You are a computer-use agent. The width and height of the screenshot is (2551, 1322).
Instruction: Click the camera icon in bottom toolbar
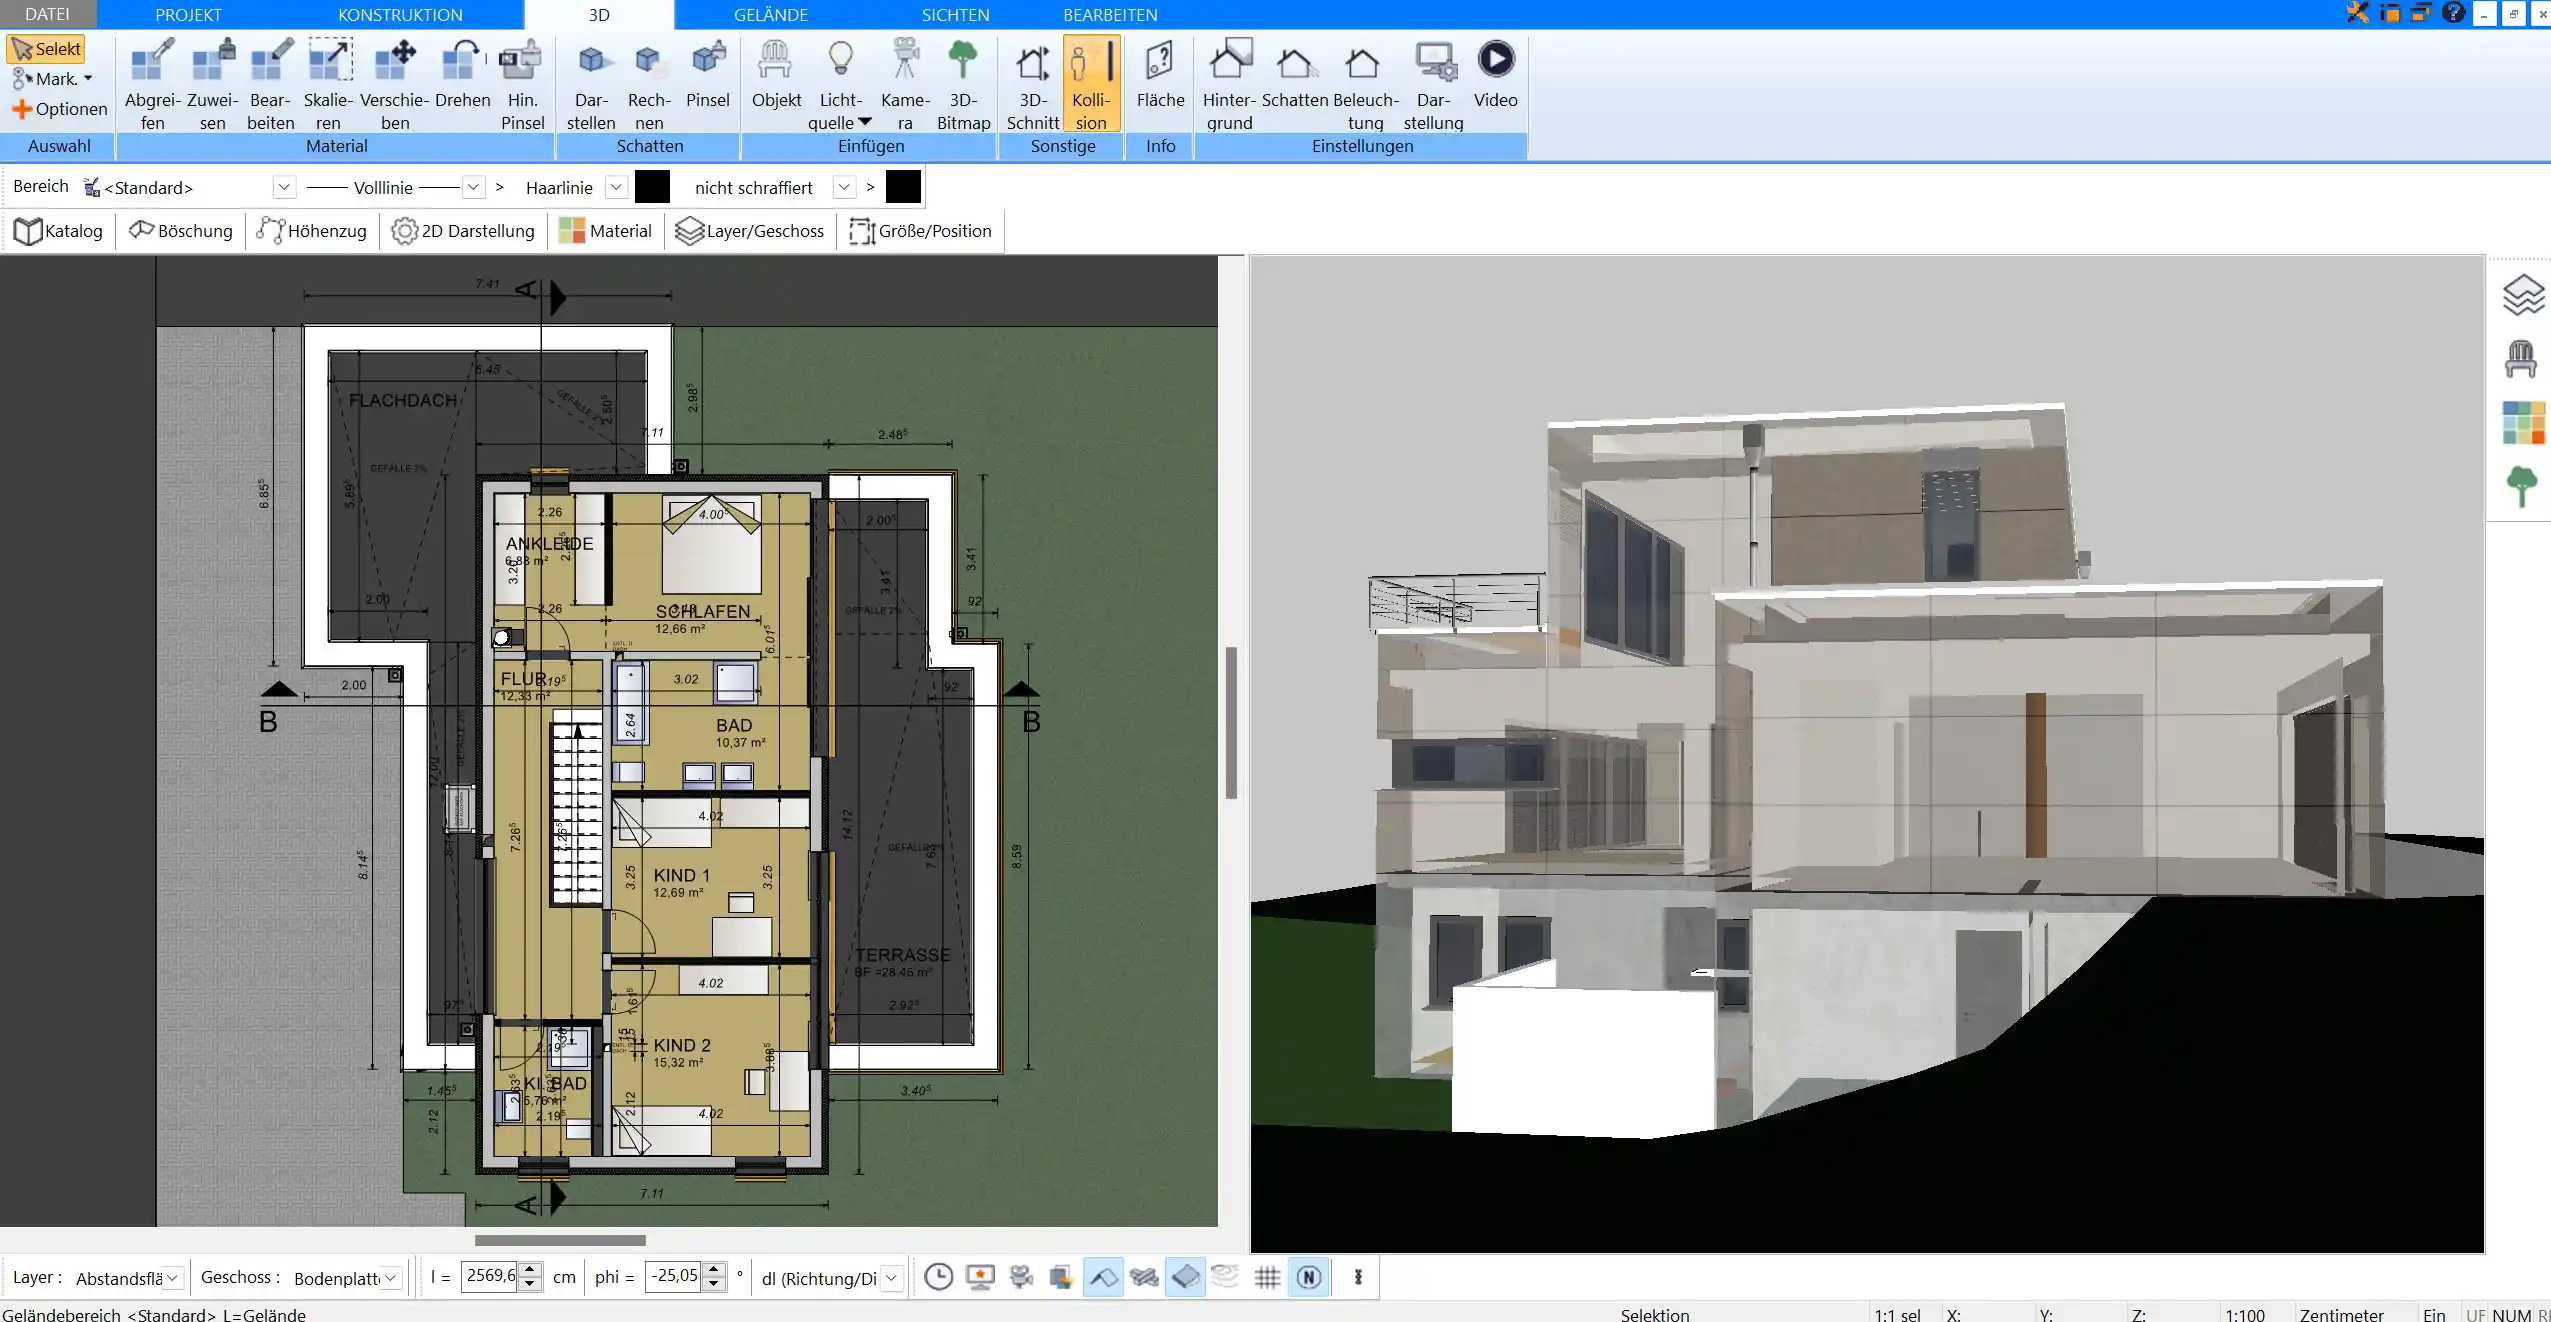tap(1021, 1277)
